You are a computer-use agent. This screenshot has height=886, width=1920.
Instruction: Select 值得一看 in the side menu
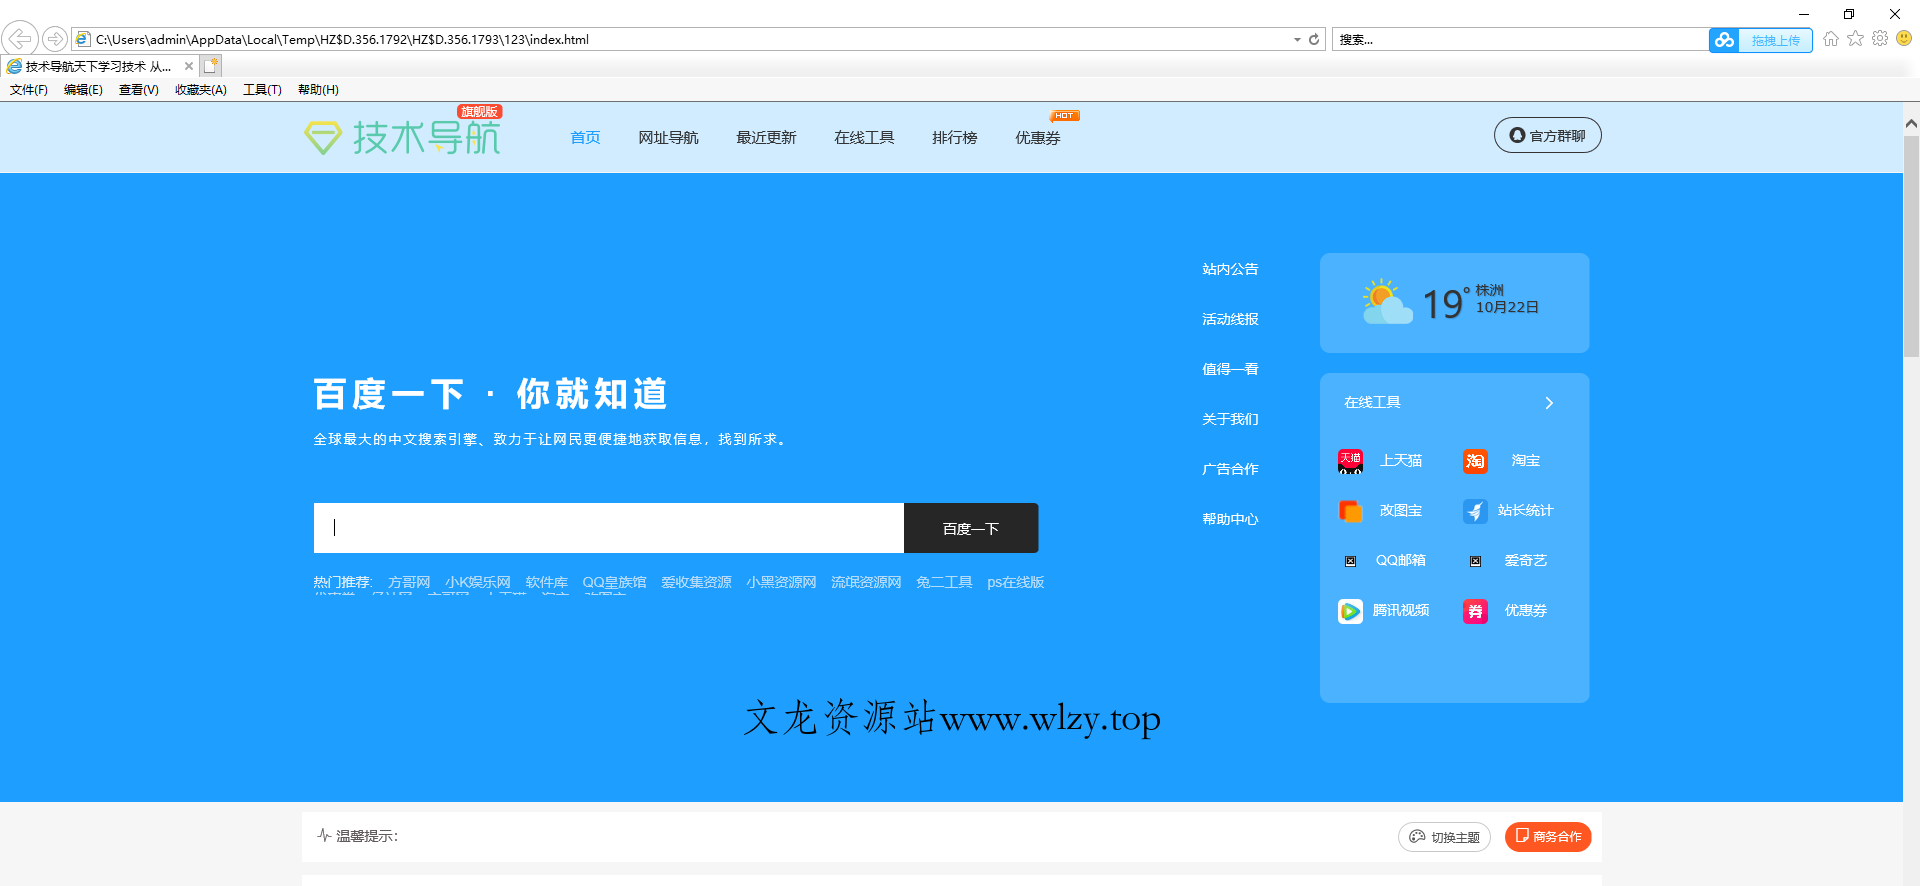(x=1230, y=369)
